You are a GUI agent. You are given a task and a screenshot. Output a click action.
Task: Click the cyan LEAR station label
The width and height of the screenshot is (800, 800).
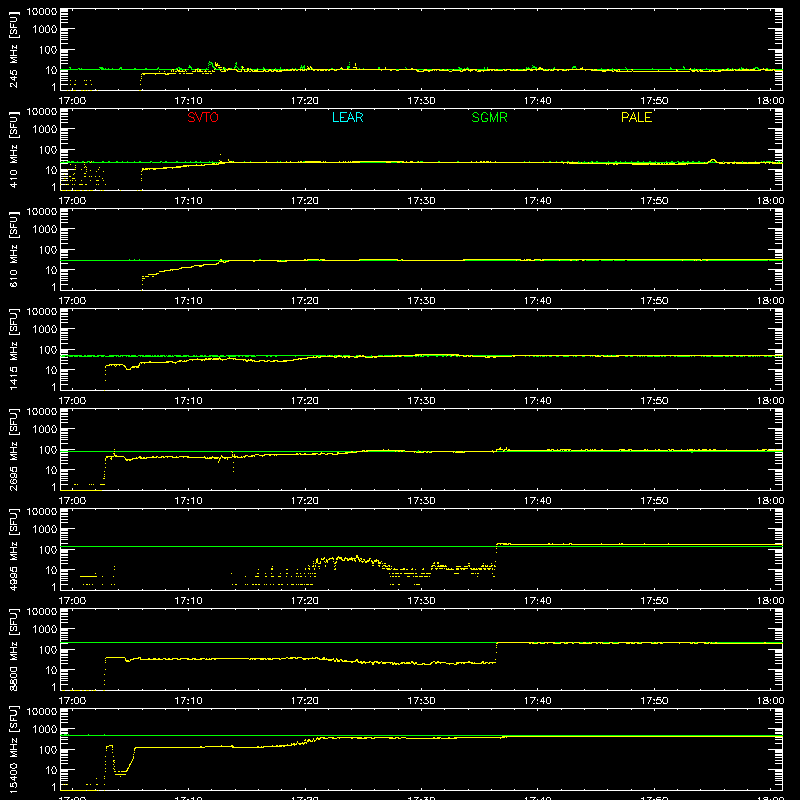[347, 117]
